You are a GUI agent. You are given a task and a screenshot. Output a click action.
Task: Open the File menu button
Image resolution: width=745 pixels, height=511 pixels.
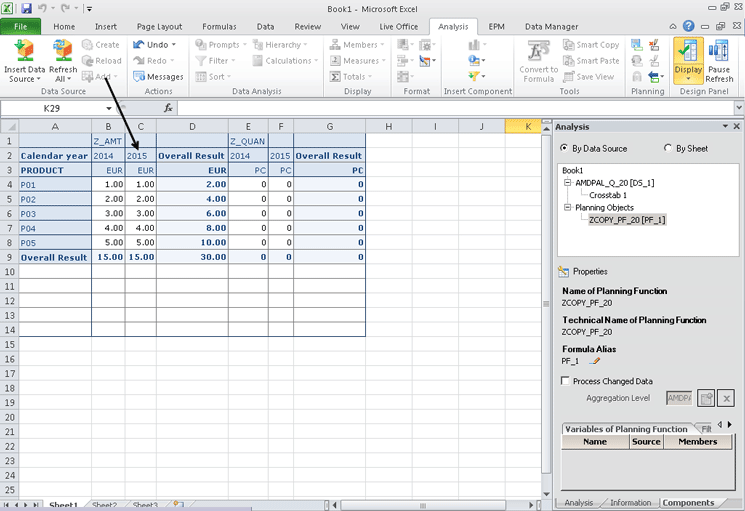click(21, 26)
